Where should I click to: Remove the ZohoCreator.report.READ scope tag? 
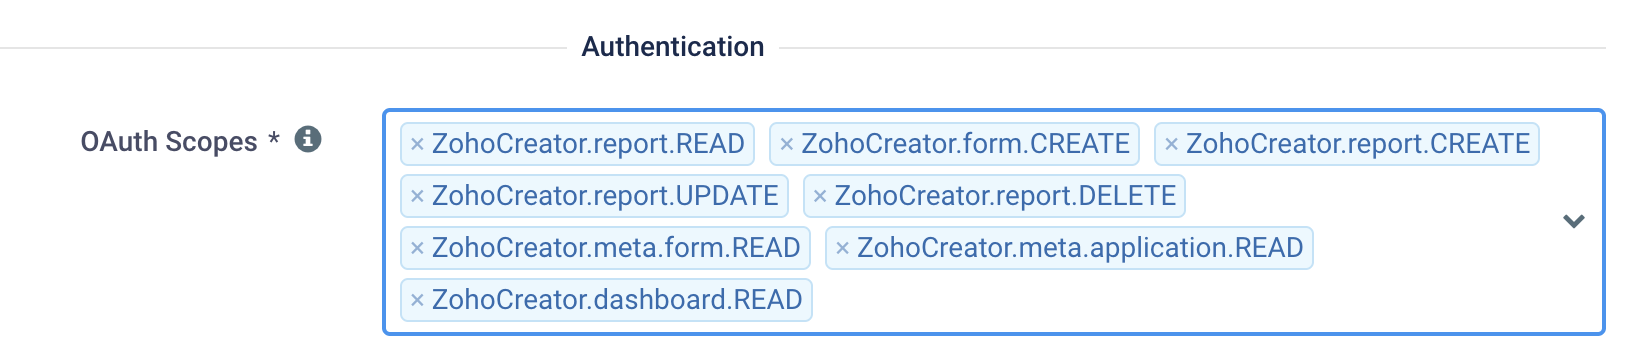coord(417,145)
